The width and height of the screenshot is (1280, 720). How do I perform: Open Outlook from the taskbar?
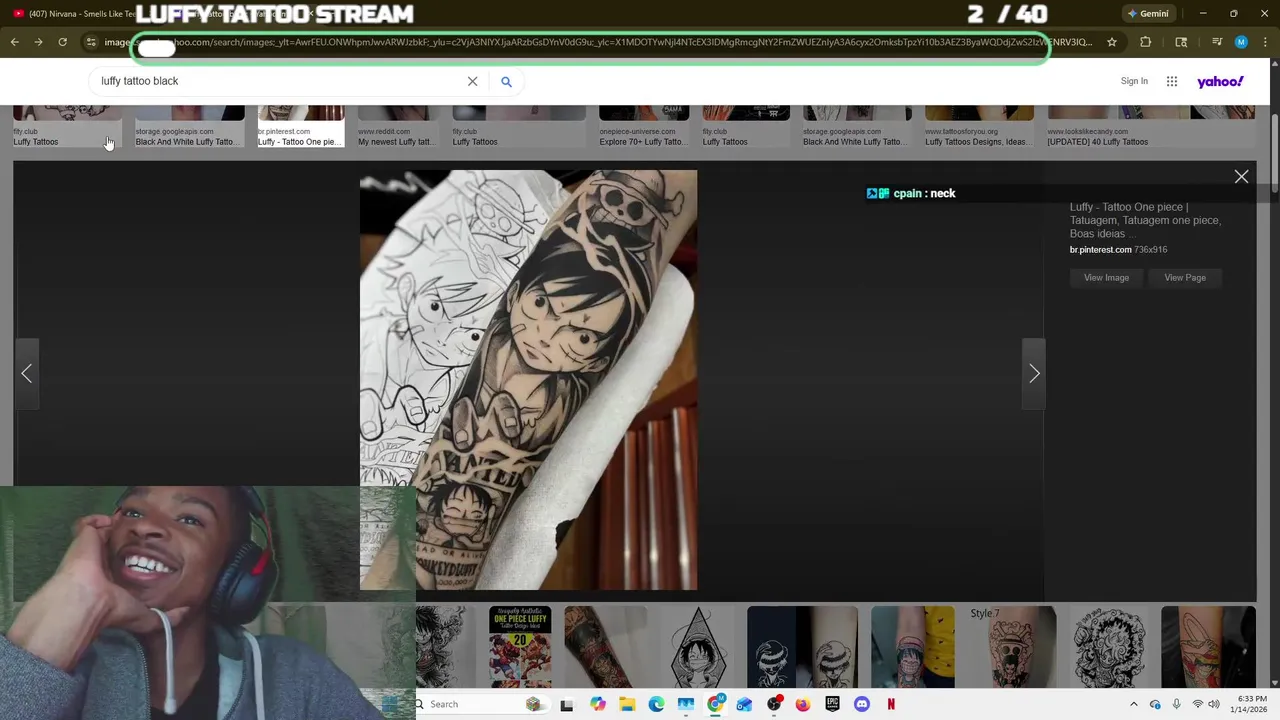pos(744,704)
